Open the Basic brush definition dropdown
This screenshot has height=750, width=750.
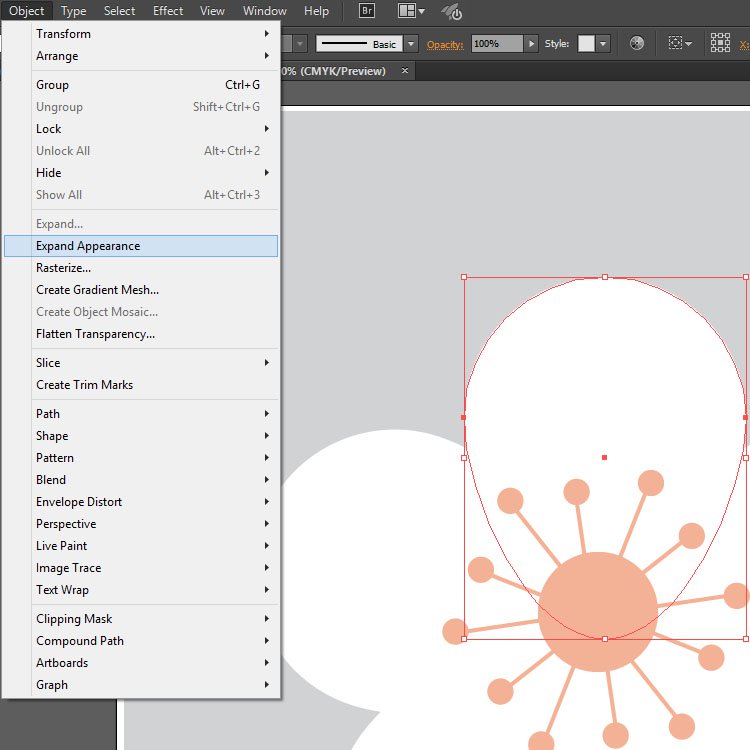[411, 44]
